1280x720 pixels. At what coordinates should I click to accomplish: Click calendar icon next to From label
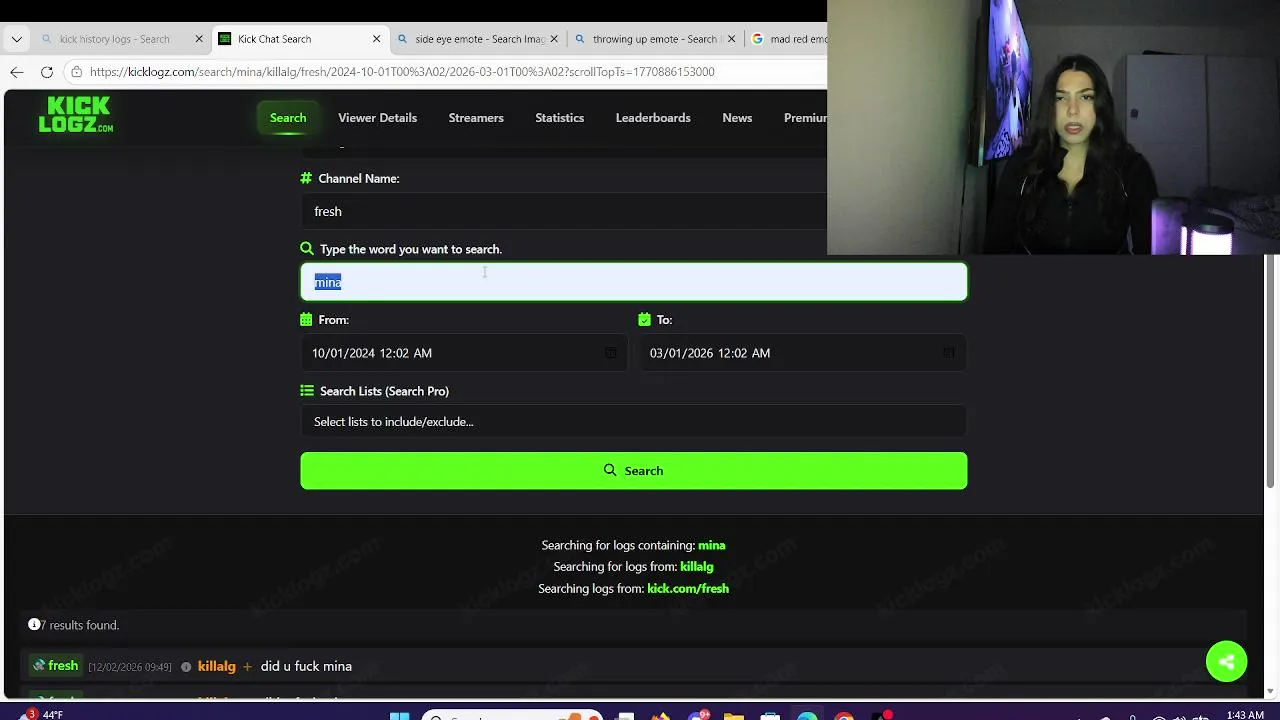coord(306,320)
